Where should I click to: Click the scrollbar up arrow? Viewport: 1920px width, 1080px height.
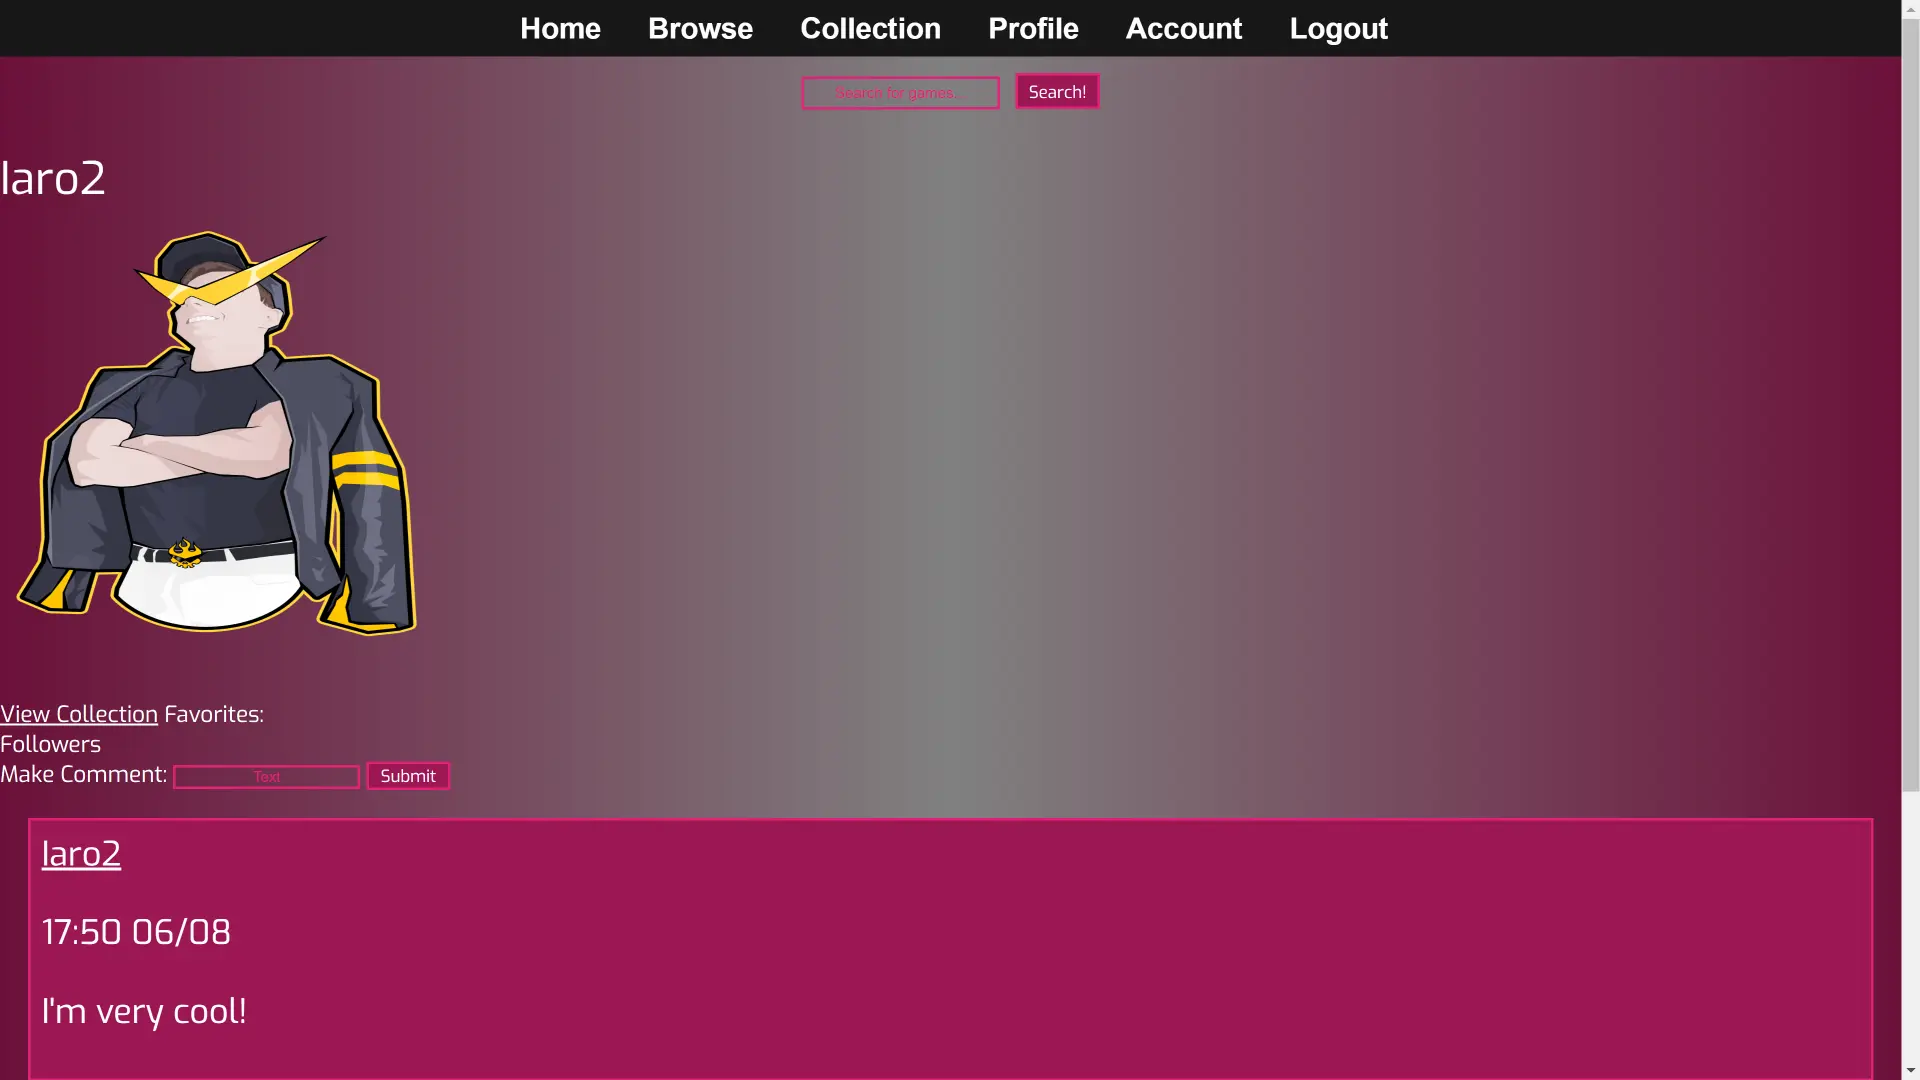[1910, 8]
